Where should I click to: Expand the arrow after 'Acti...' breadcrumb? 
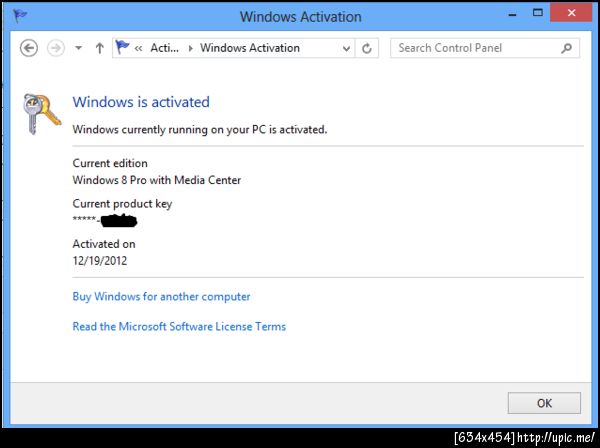click(x=190, y=48)
